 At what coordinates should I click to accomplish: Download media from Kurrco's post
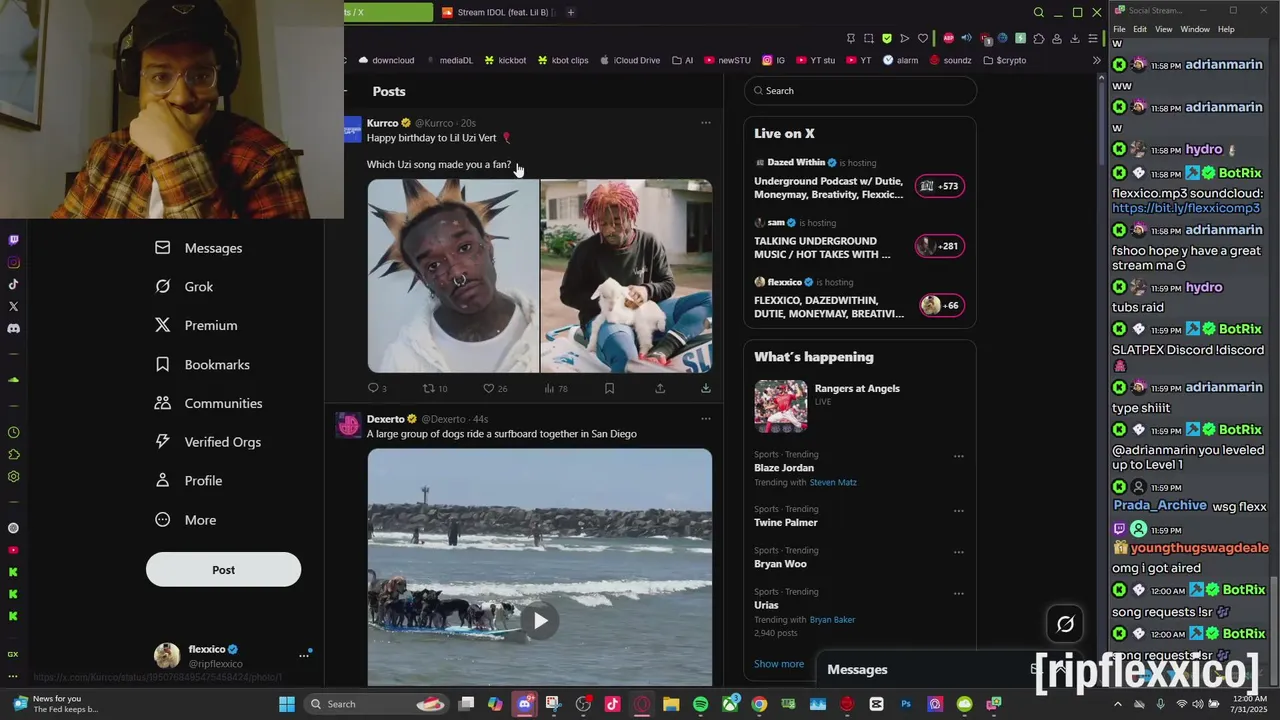tap(706, 388)
